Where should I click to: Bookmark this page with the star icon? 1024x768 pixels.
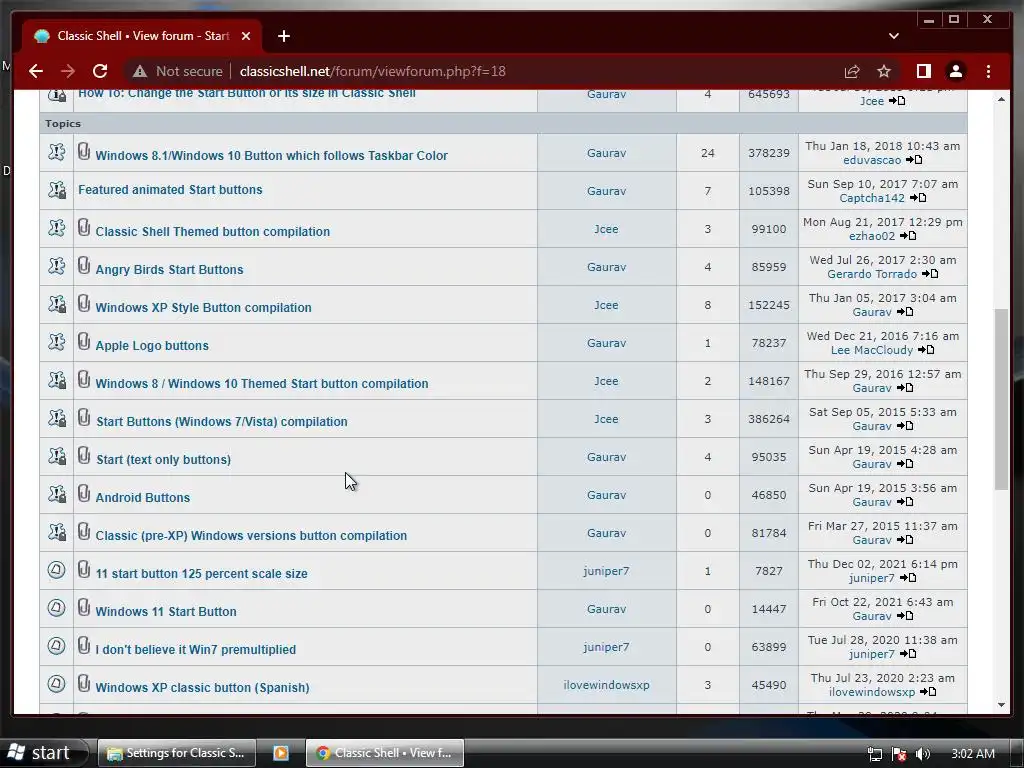click(x=884, y=71)
